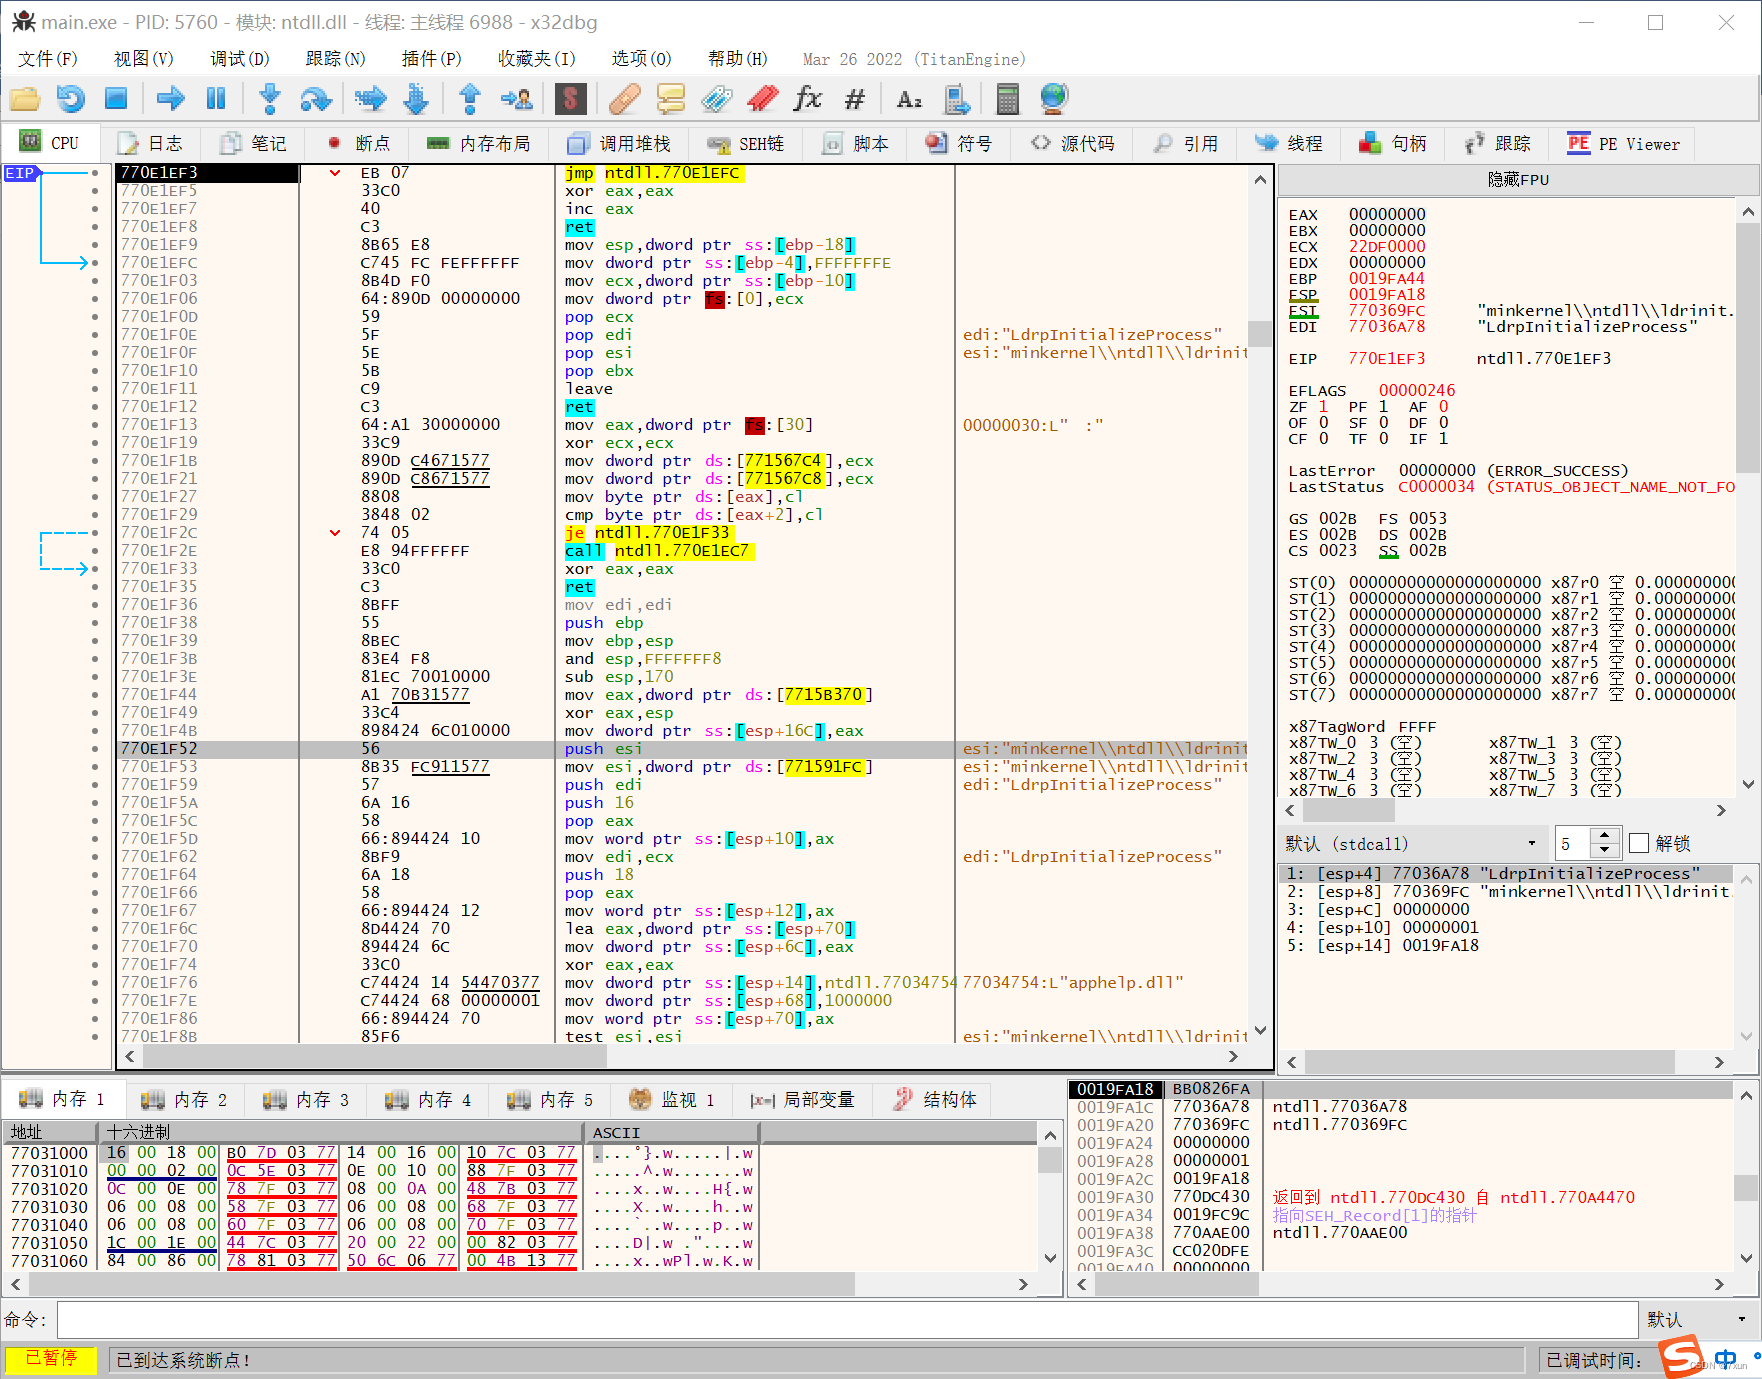Open strings search with Az icon
The image size is (1762, 1379).
coord(909,99)
